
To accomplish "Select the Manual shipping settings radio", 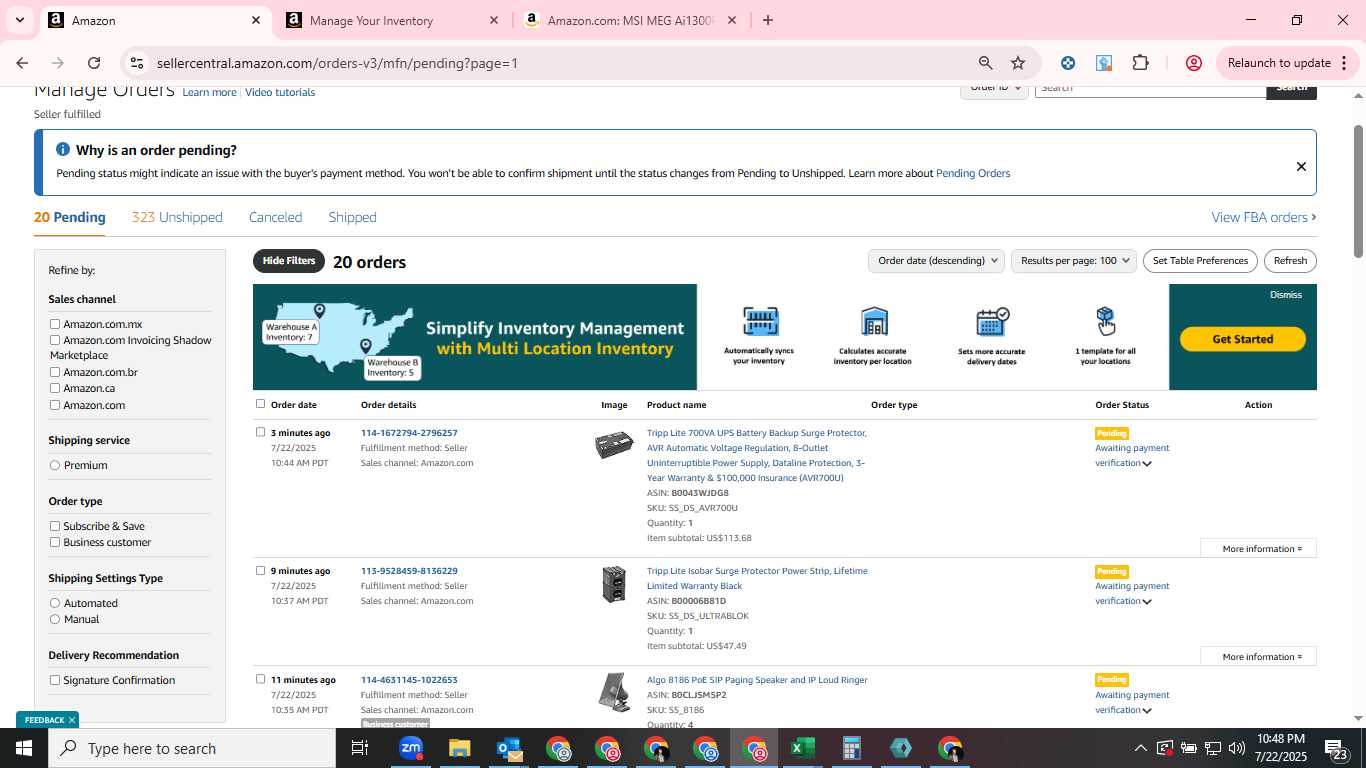I will tap(55, 619).
